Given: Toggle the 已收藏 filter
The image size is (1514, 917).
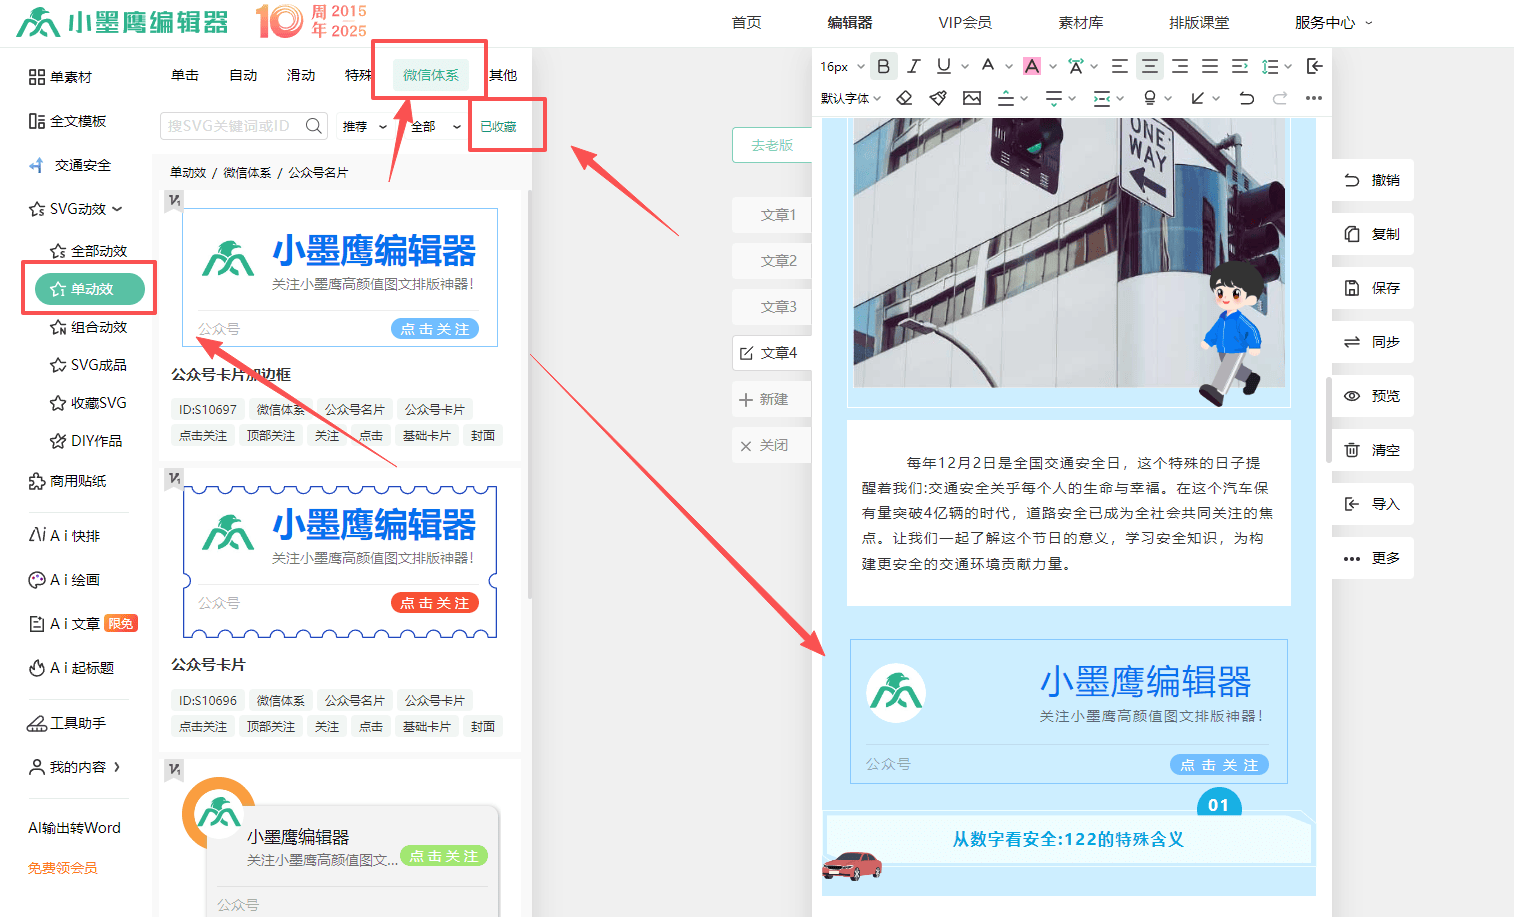Looking at the screenshot, I should [x=498, y=127].
